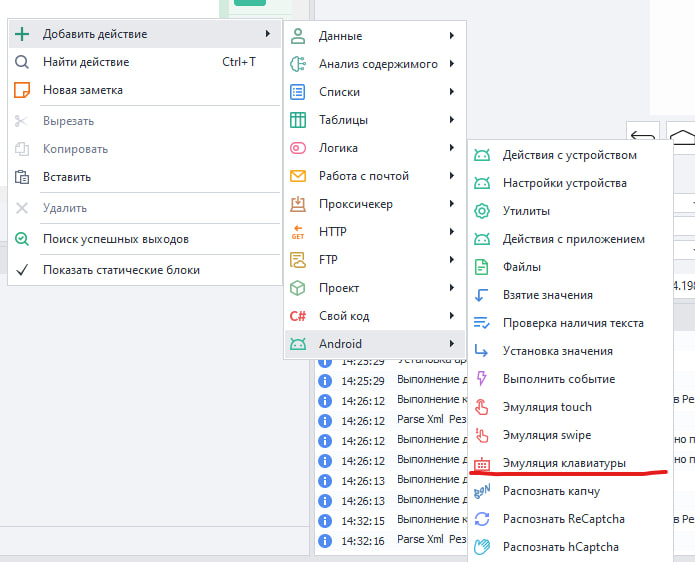Expand the Логика submenu arrow

451,148
